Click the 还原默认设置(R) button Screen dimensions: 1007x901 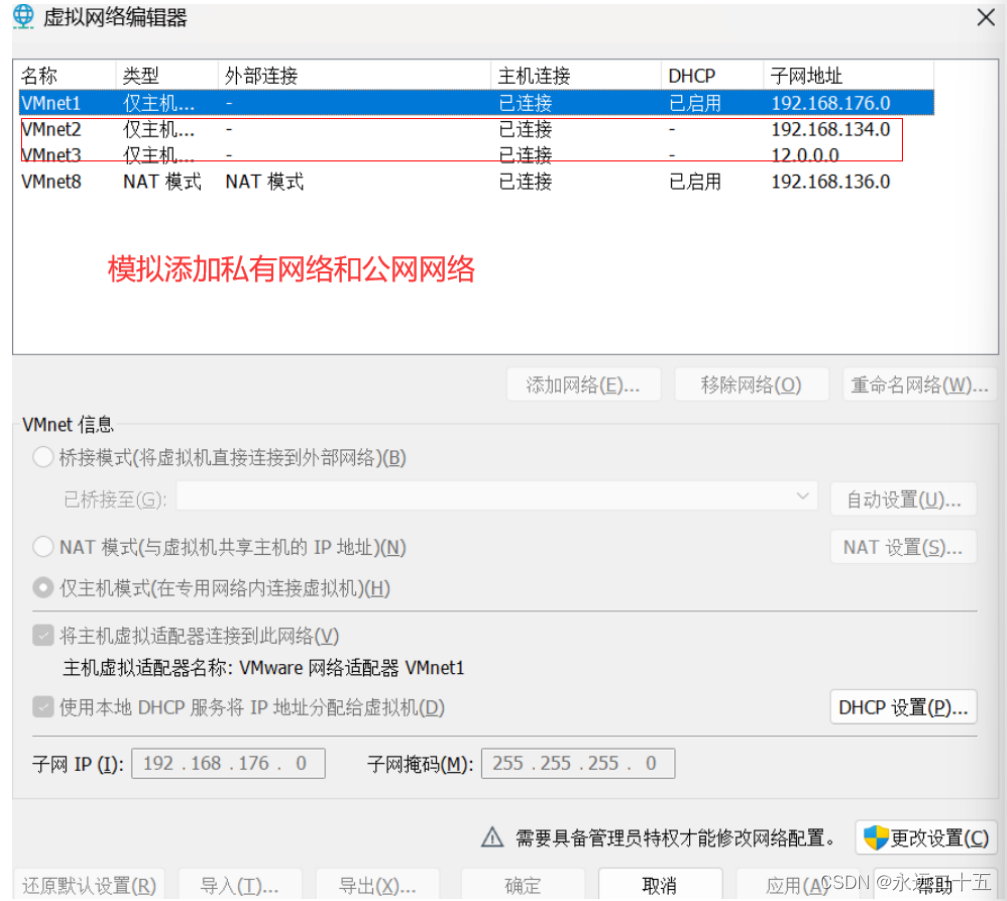pos(88,885)
